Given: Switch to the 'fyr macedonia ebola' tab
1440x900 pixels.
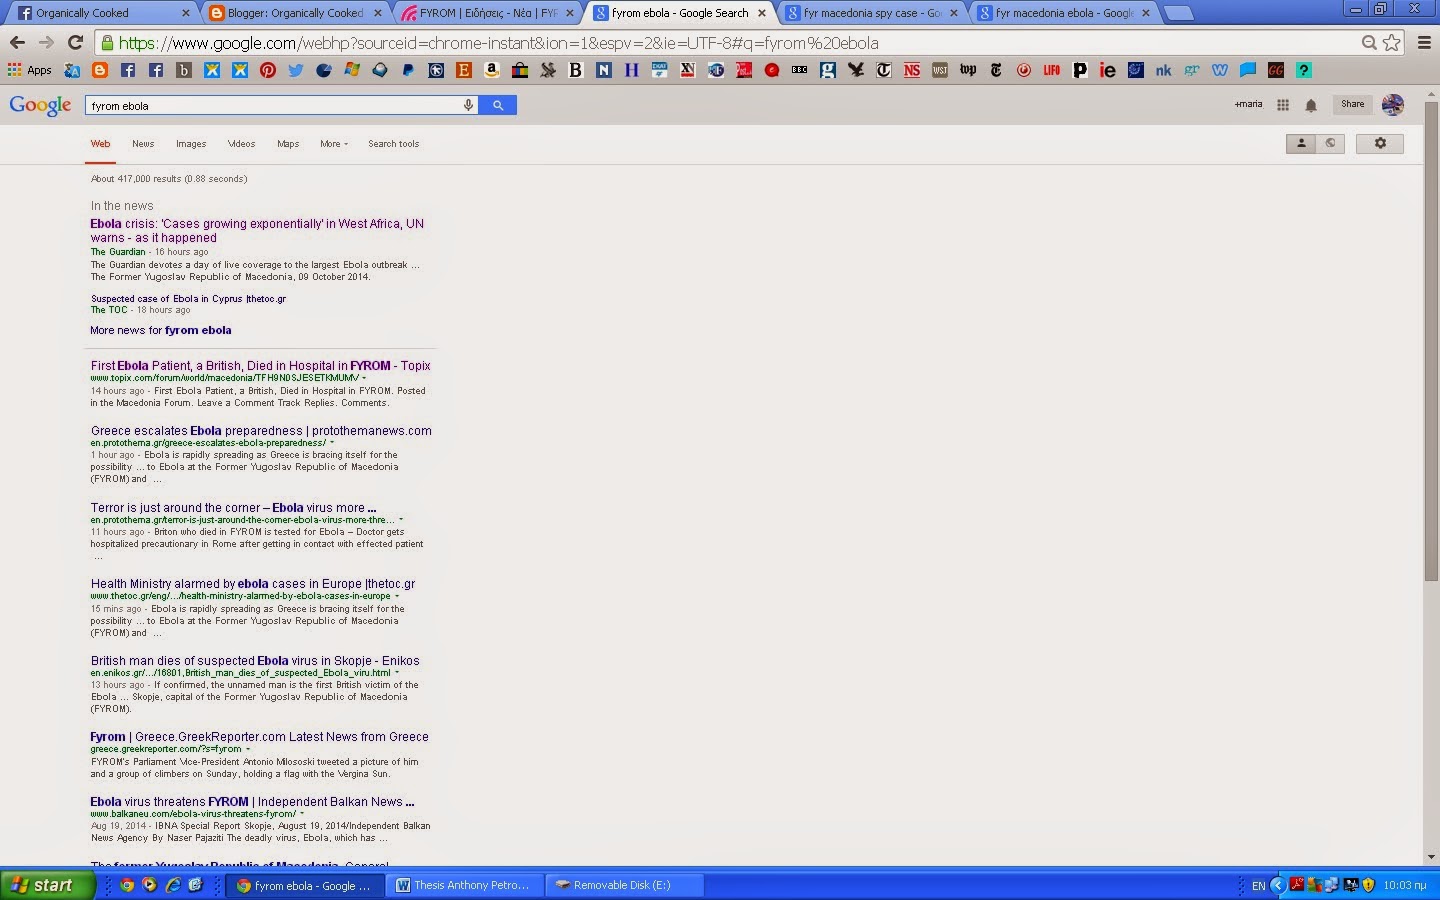Looking at the screenshot, I should [x=1064, y=13].
